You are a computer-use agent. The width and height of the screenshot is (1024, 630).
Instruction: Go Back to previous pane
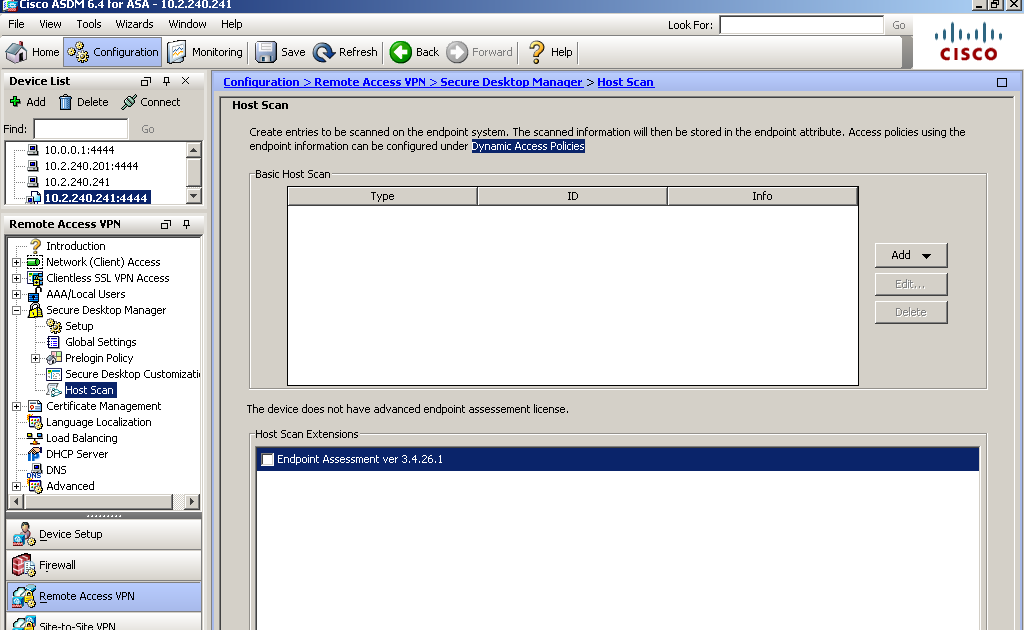(415, 52)
